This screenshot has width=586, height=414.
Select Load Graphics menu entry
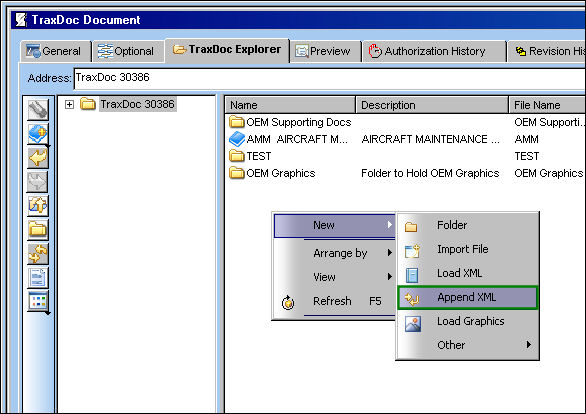pyautogui.click(x=467, y=321)
